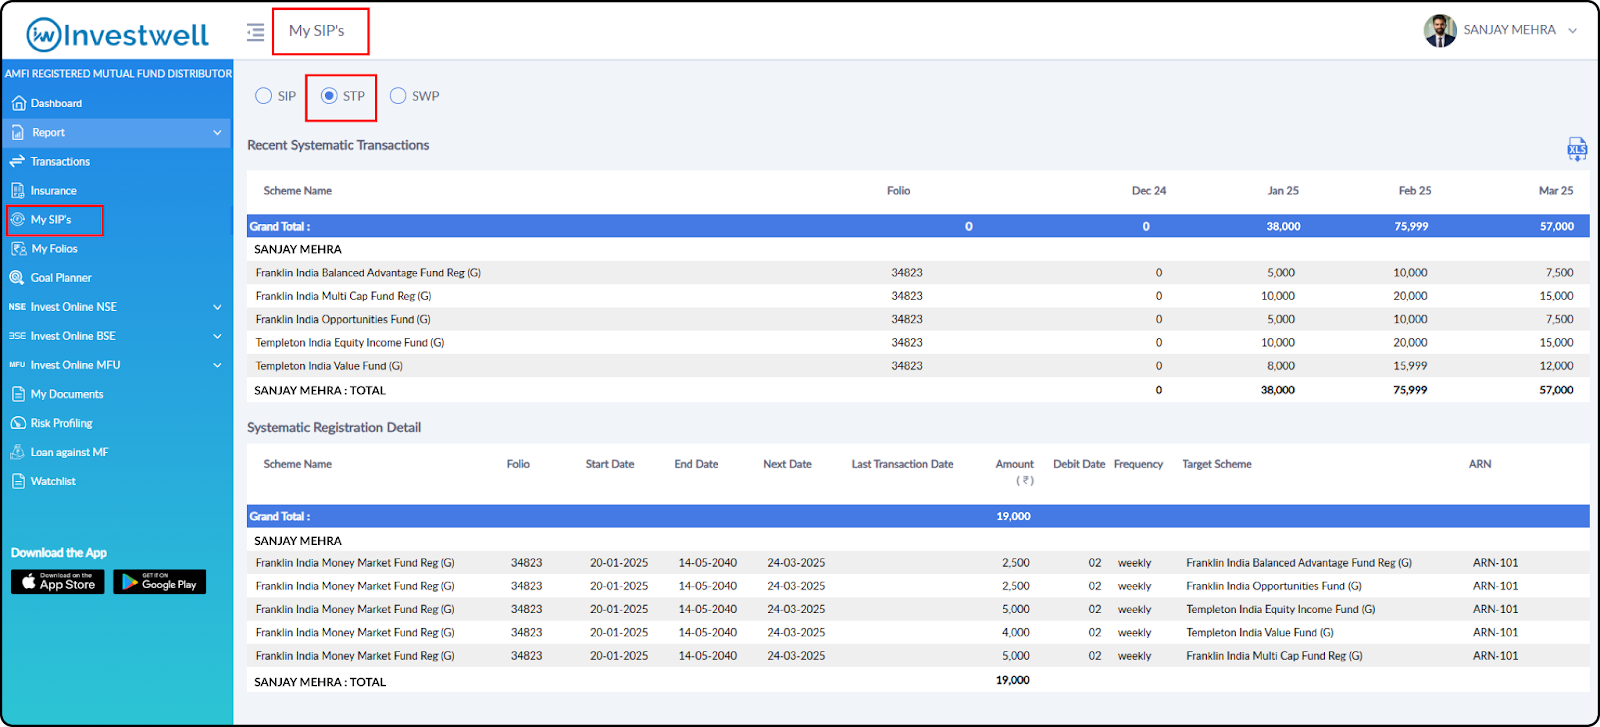The width and height of the screenshot is (1600, 727).
Task: Click the Insurance sidebar icon
Action: 18,190
